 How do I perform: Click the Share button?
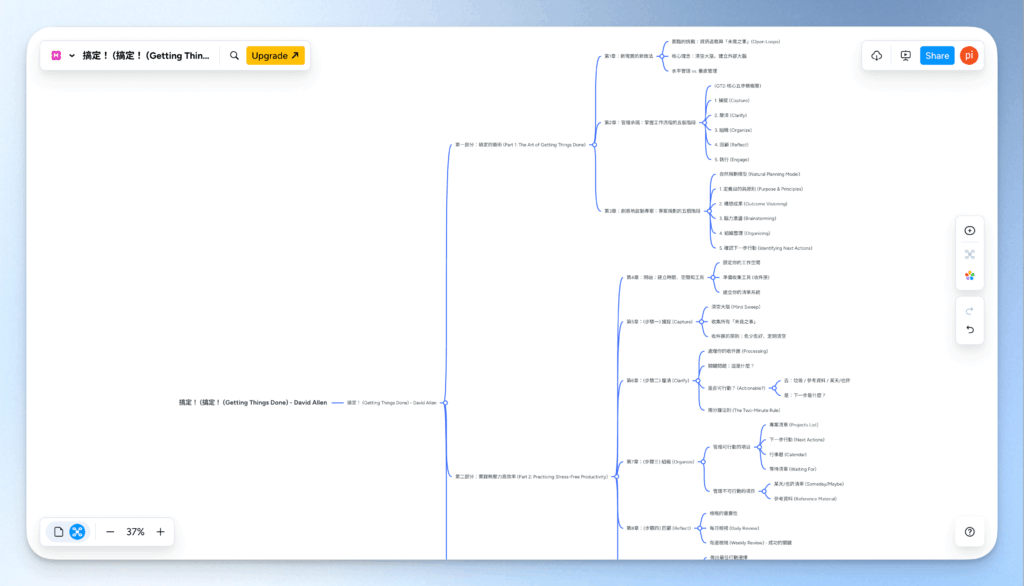937,56
